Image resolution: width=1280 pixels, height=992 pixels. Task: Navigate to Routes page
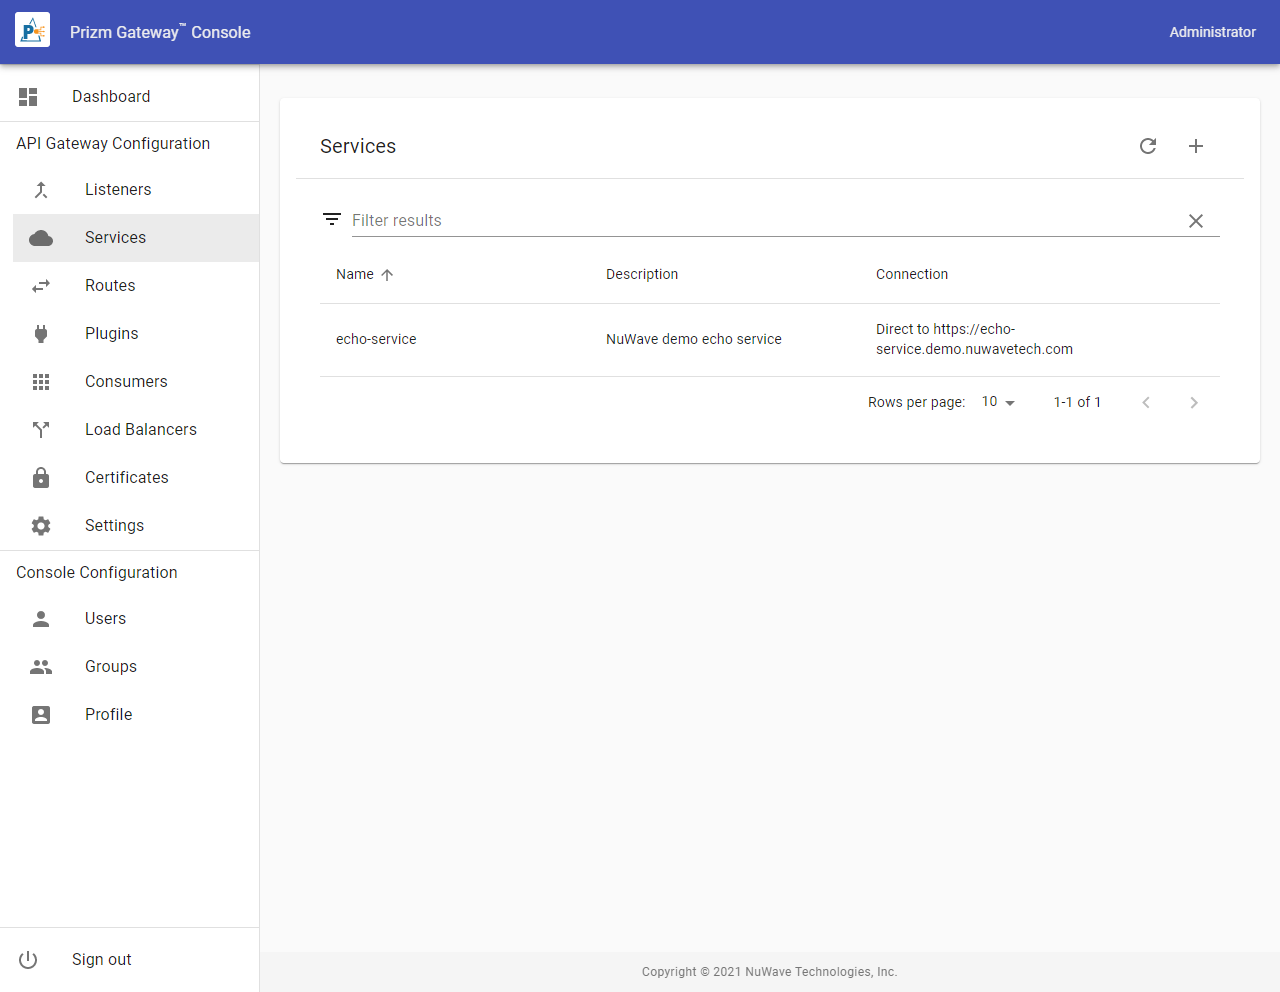(x=110, y=286)
